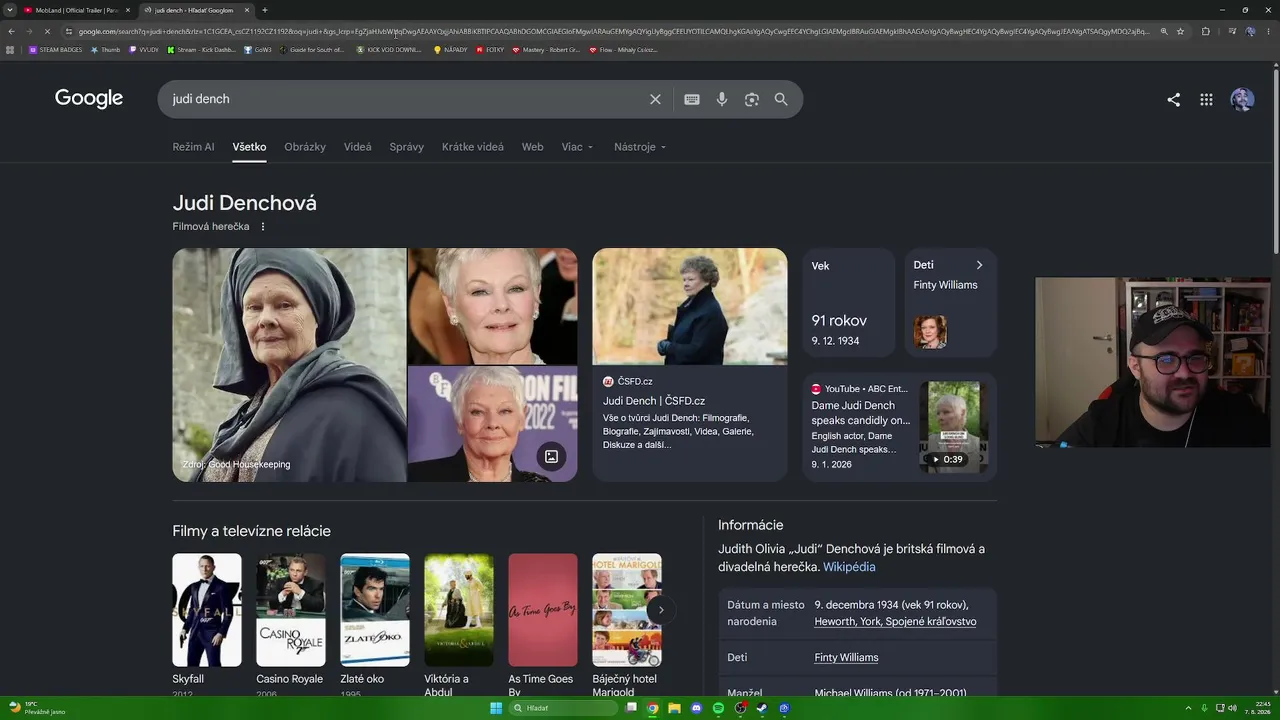Open the Google apps grid
This screenshot has width=1280, height=720.
(1207, 99)
